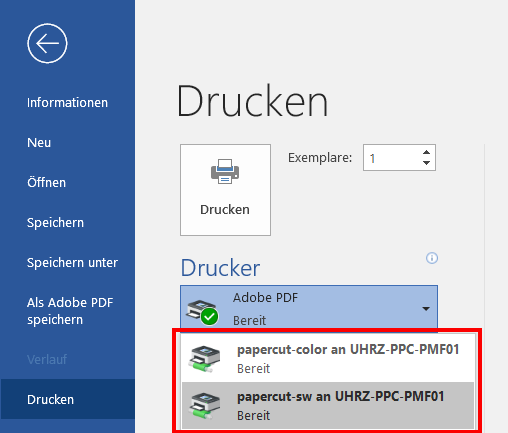The height and width of the screenshot is (433, 508).
Task: Select Neu in the sidebar
Action: 39,143
